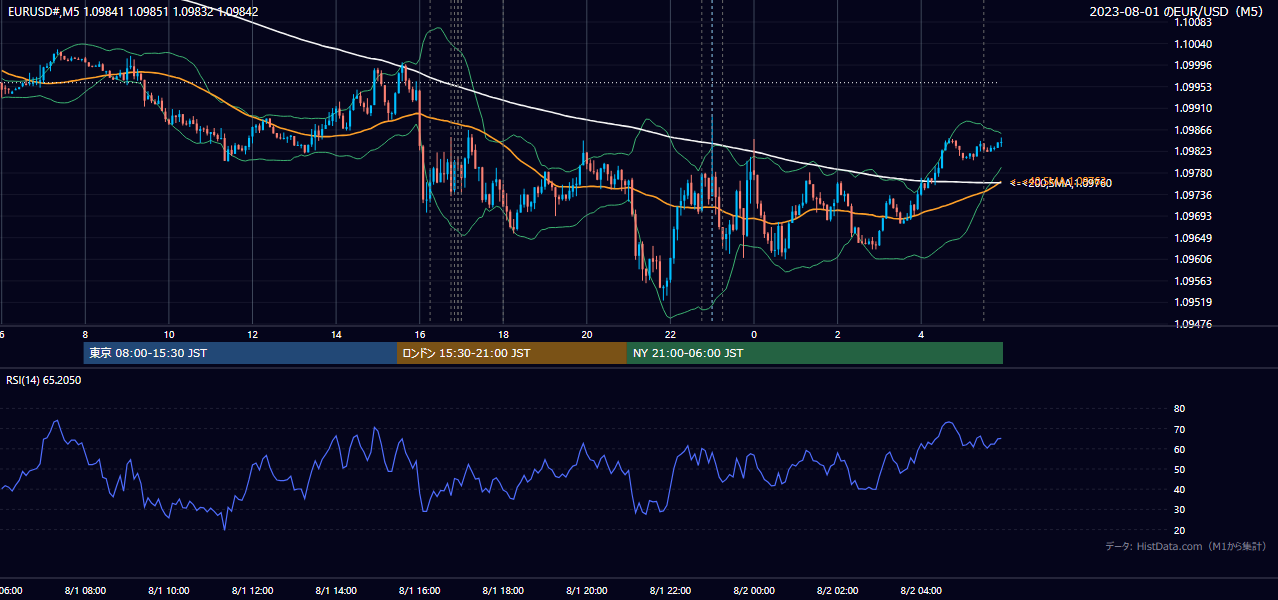Click the 8/2 04:00 date label
The width and height of the screenshot is (1278, 600).
click(x=921, y=591)
